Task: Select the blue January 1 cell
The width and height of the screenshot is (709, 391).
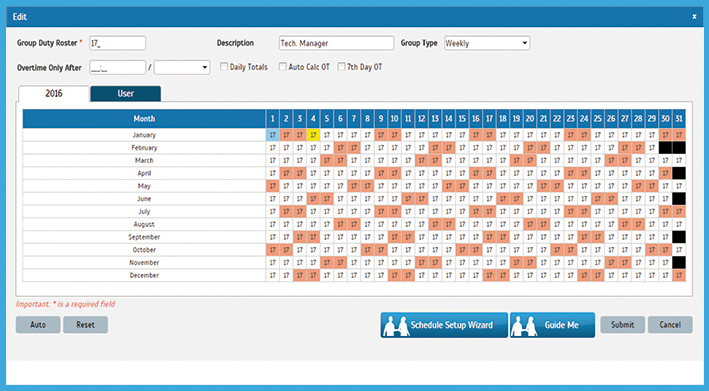Action: coord(272,135)
